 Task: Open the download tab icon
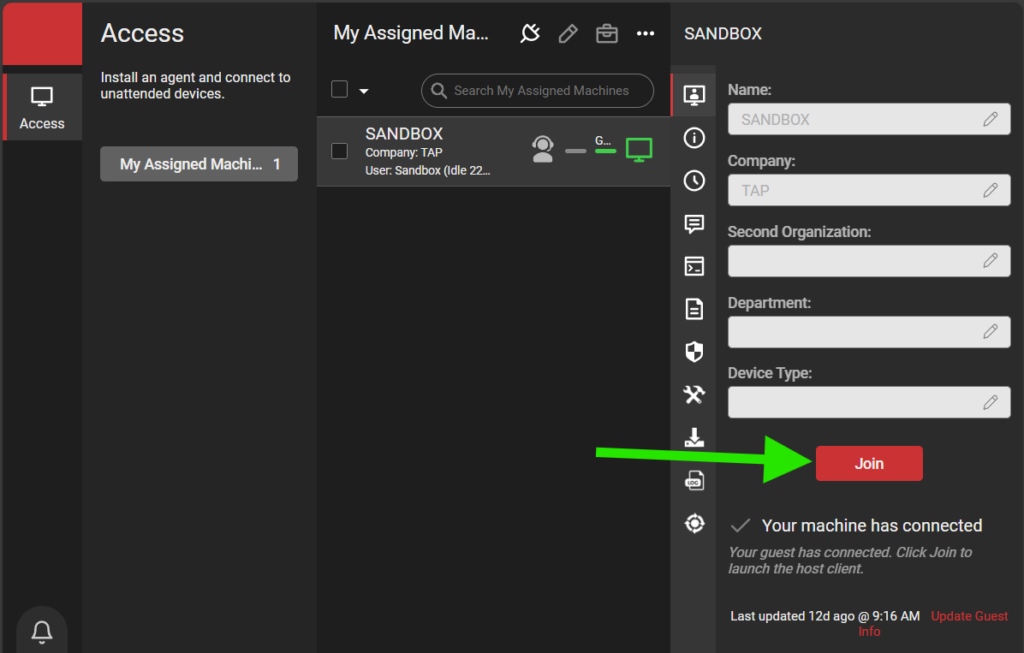pyautogui.click(x=694, y=437)
